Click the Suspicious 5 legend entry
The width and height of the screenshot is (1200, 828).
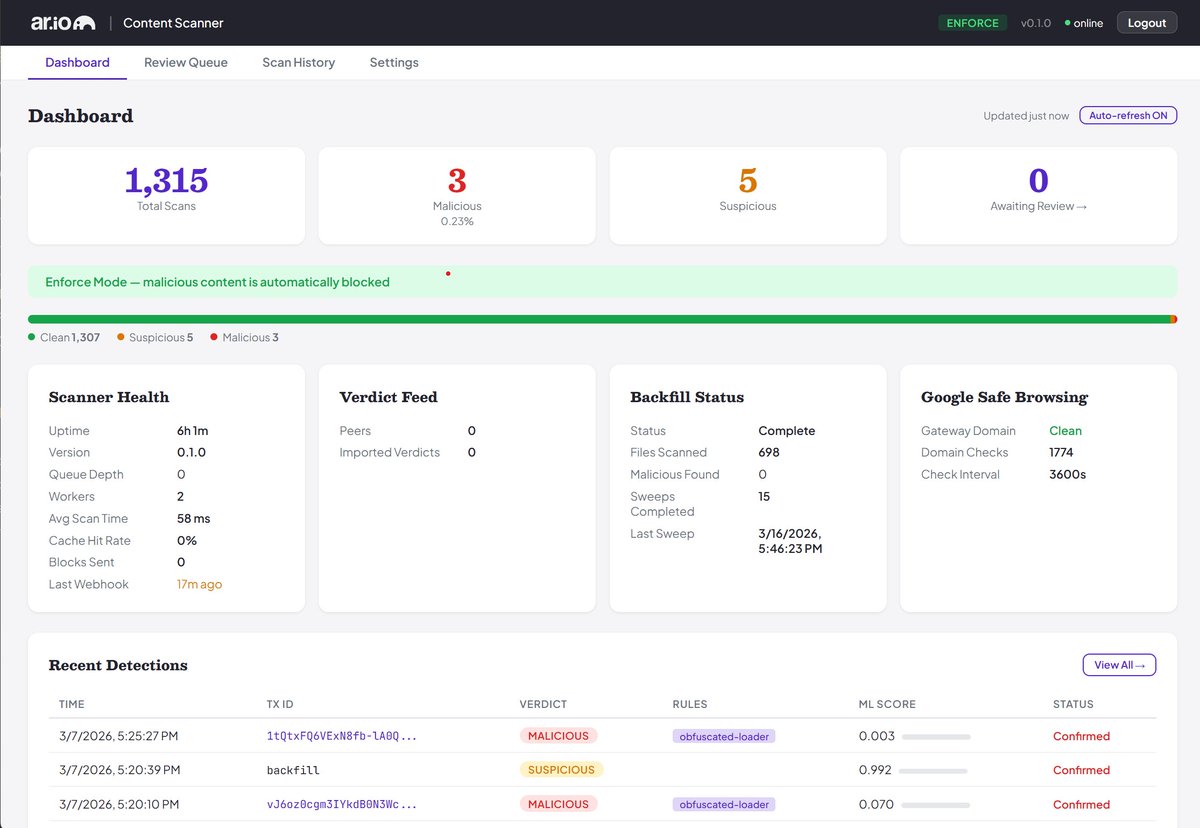pos(155,338)
